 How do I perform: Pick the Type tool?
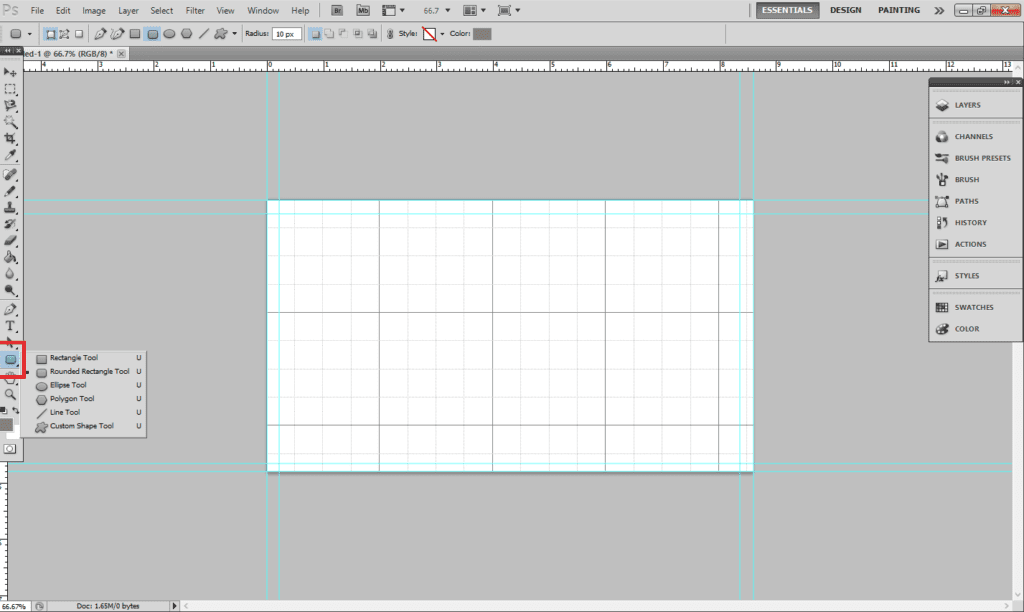coord(11,326)
